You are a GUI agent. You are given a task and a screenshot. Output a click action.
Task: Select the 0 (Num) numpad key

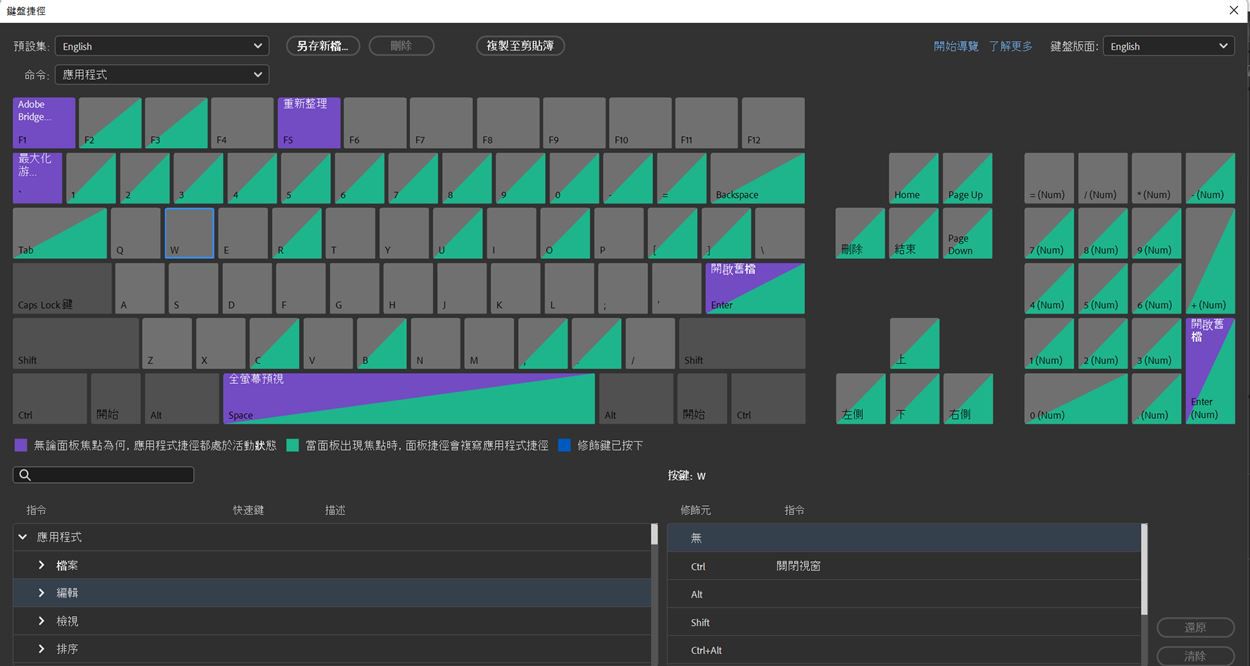click(x=1076, y=398)
